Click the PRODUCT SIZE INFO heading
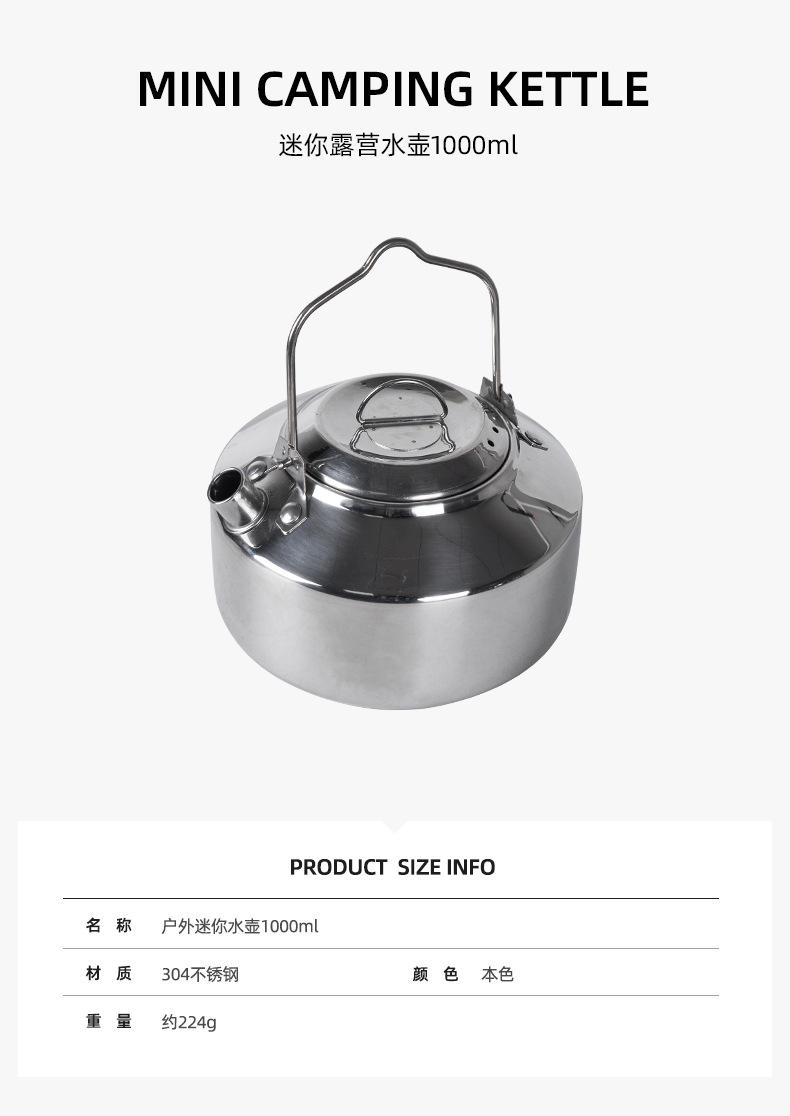Viewport: 790px width, 1116px height. coord(392,867)
